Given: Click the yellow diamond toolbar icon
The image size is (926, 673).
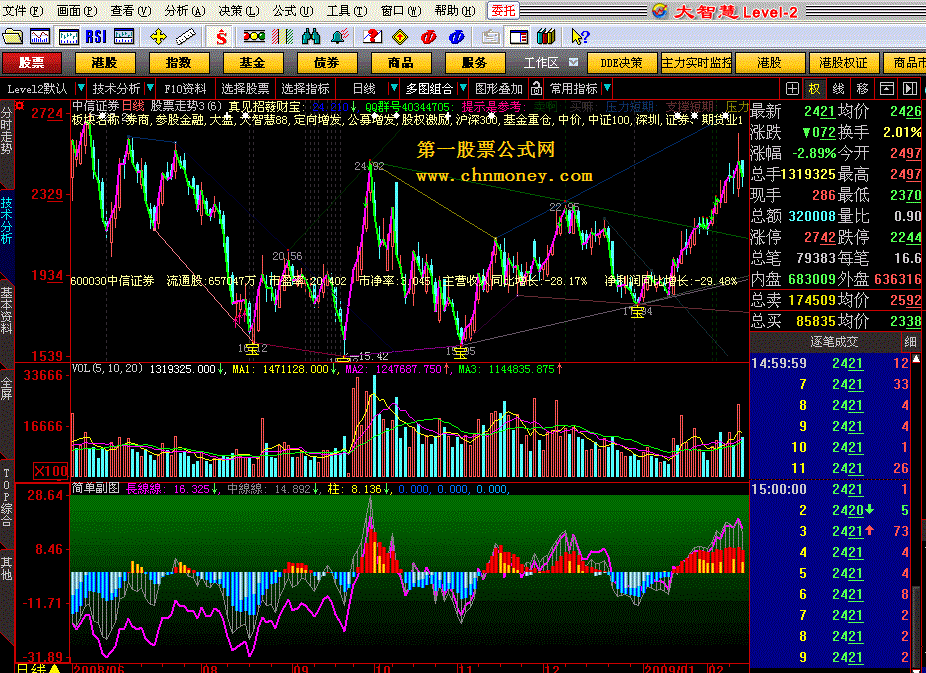Looking at the screenshot, I should [x=400, y=37].
